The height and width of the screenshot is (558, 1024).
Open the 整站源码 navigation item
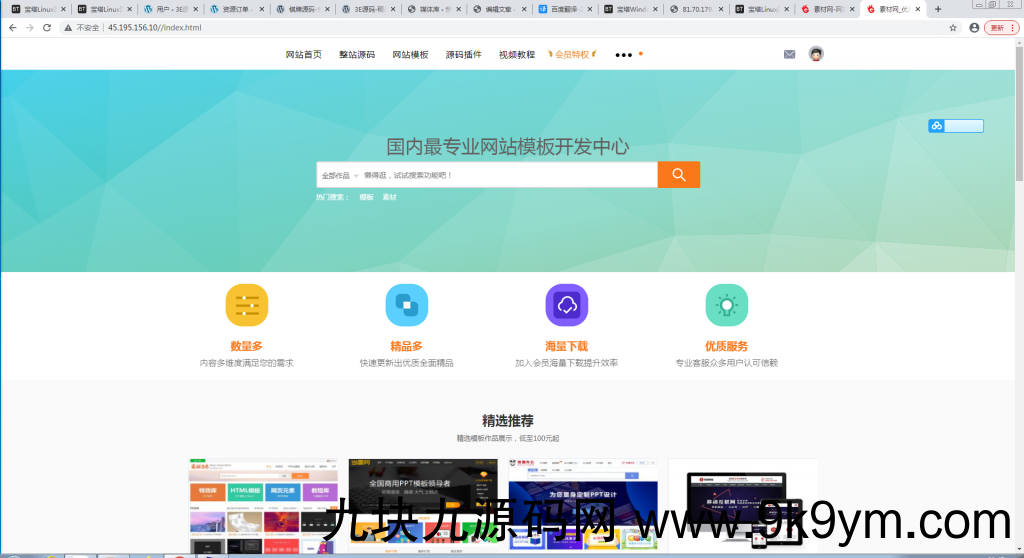(357, 55)
